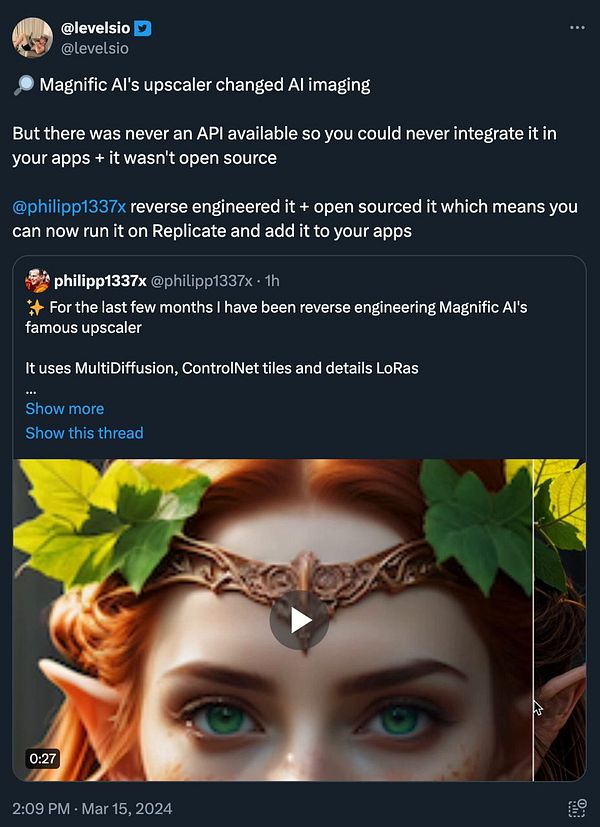Screen dimensions: 600x827
Task: Click the levelsio profile avatar
Action: pyautogui.click(x=32, y=37)
